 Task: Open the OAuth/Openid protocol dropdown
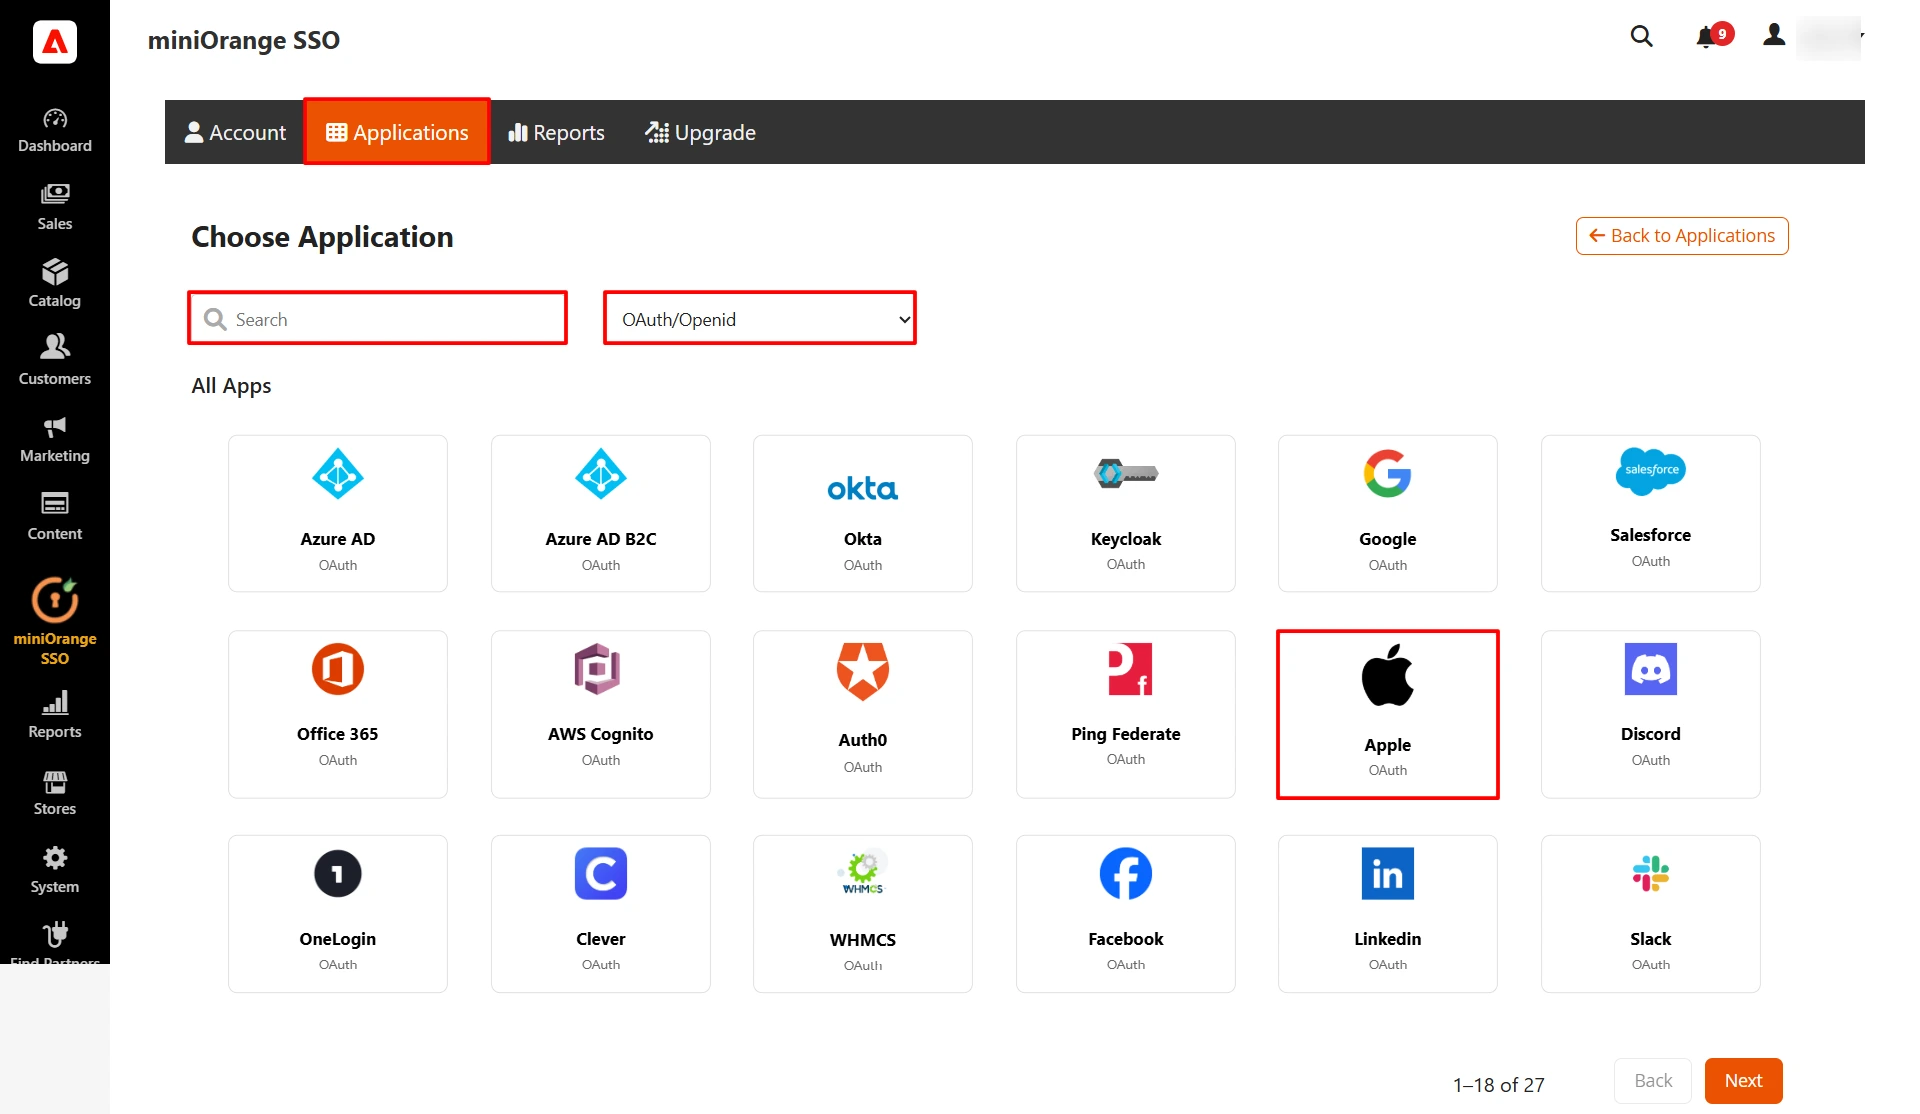pyautogui.click(x=760, y=318)
